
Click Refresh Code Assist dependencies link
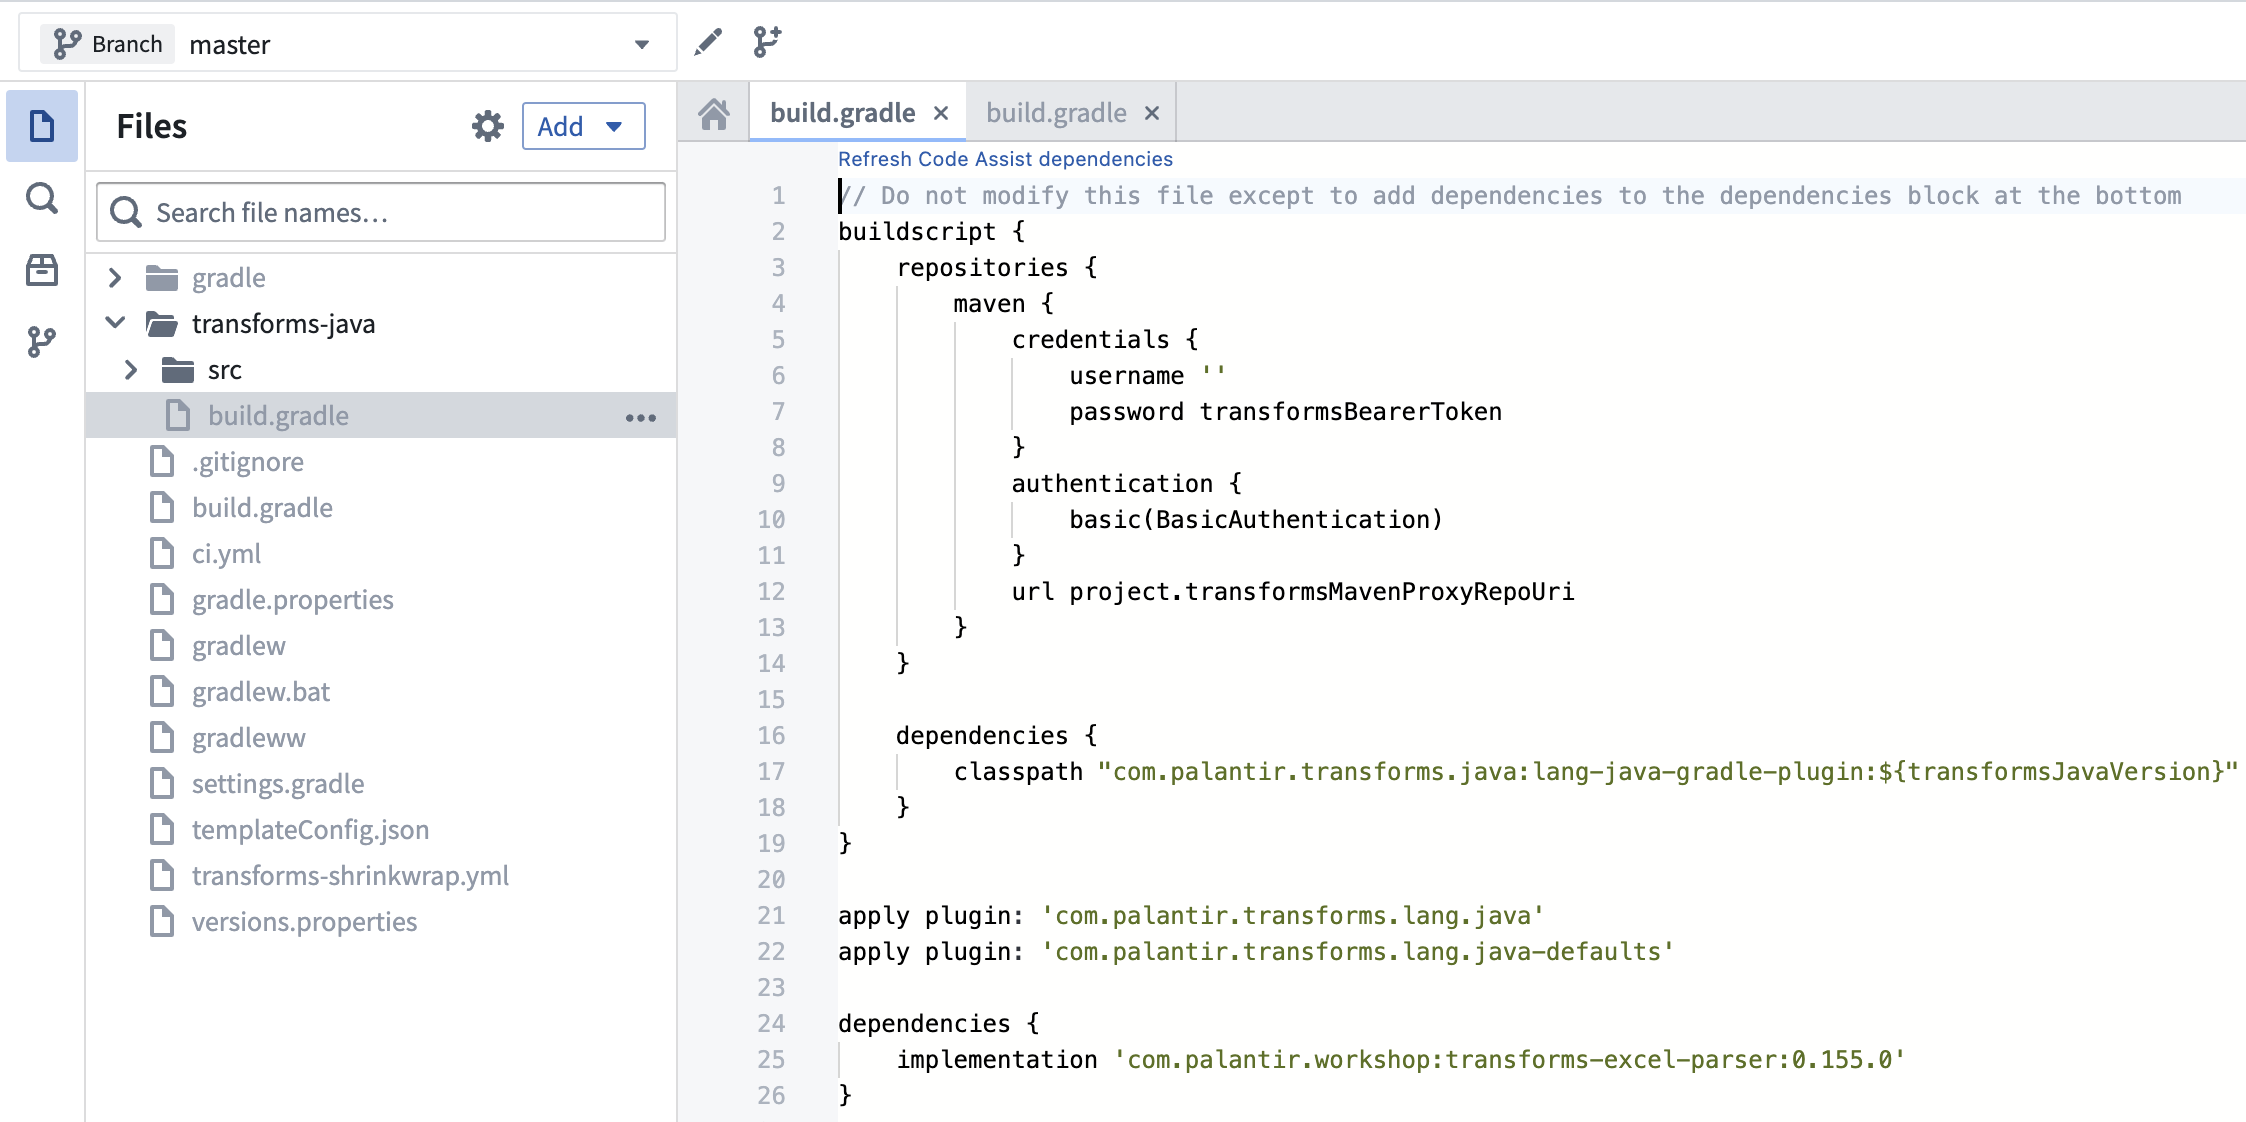(1005, 159)
